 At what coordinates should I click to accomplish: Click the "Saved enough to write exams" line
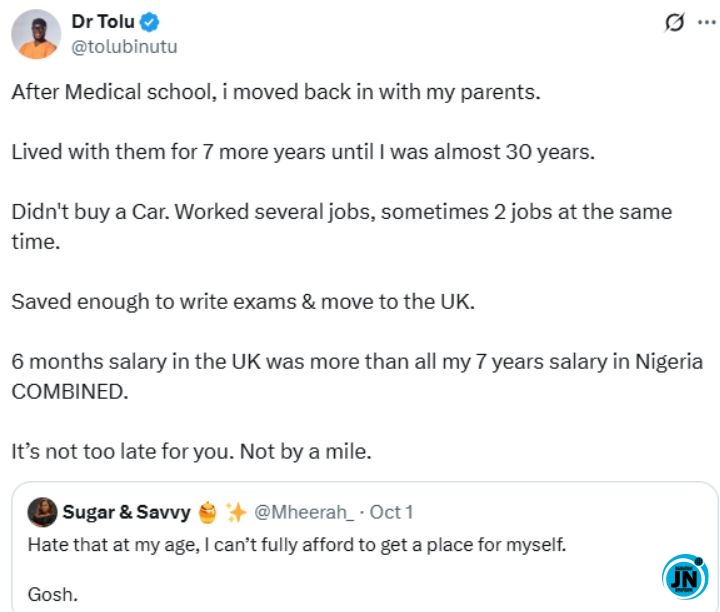[243, 301]
